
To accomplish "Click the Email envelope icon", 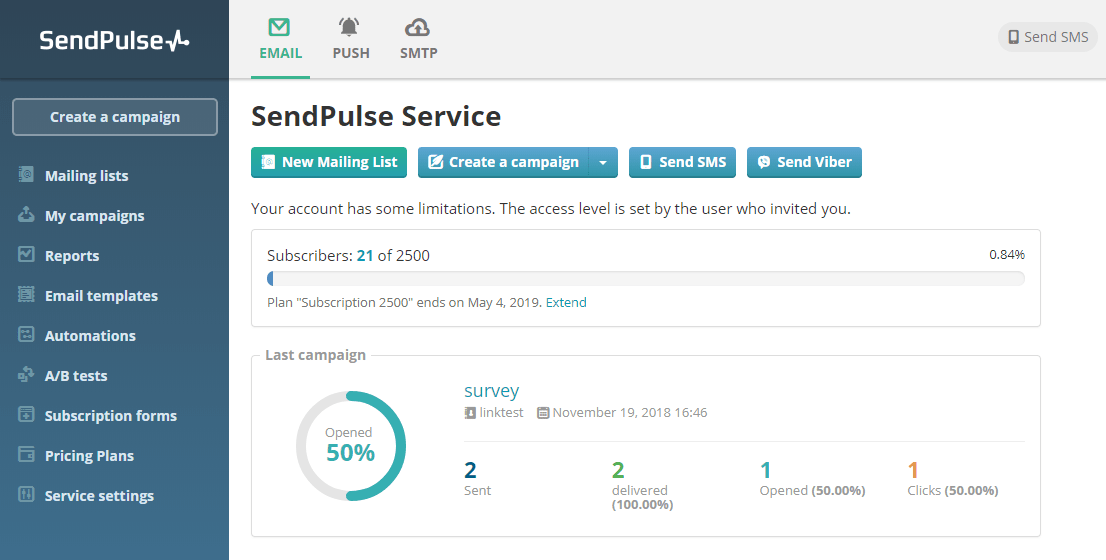I will [x=279, y=28].
